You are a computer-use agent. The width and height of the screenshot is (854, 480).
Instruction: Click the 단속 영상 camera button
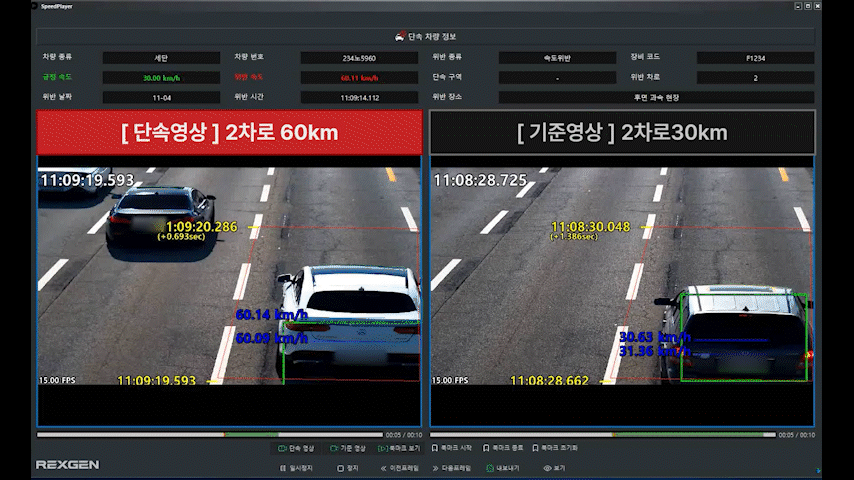pos(296,448)
